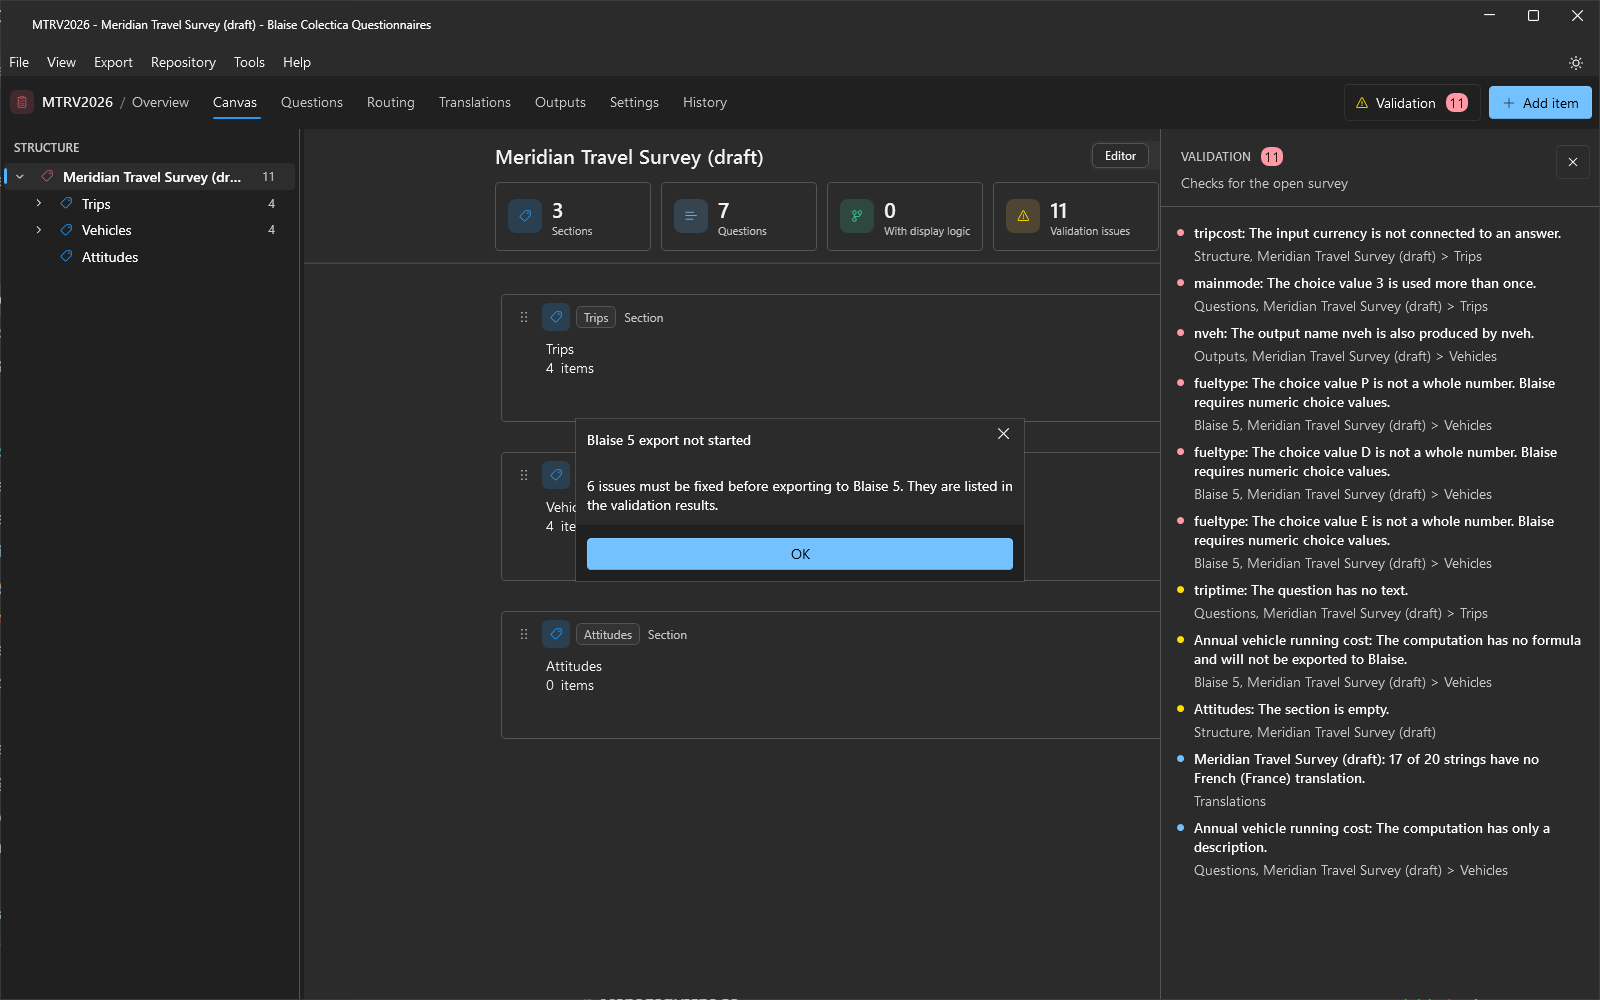1600x1000 pixels.
Task: Toggle the Validation button in toolbar
Action: 1412,103
